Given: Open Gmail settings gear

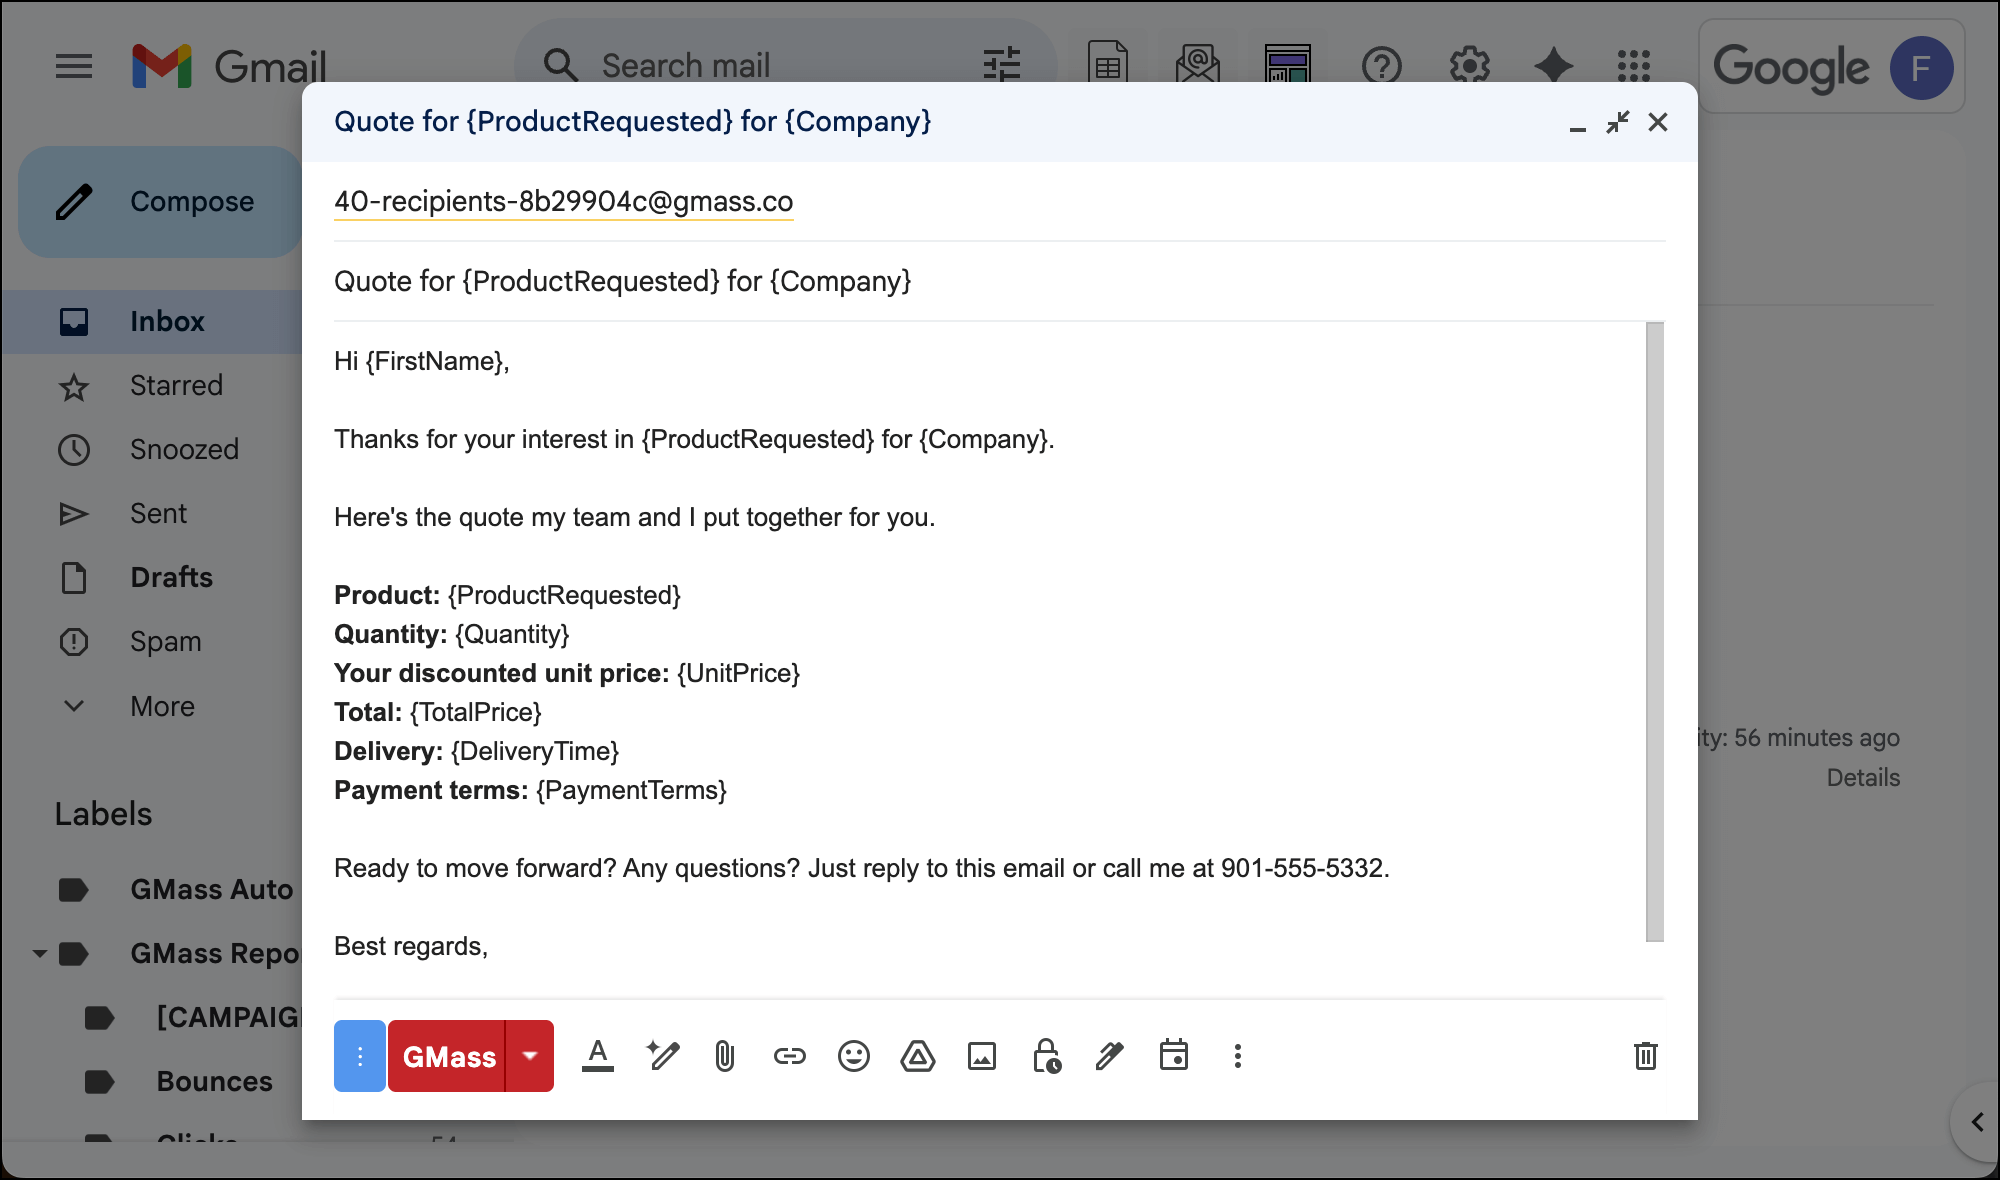Looking at the screenshot, I should click(x=1468, y=66).
